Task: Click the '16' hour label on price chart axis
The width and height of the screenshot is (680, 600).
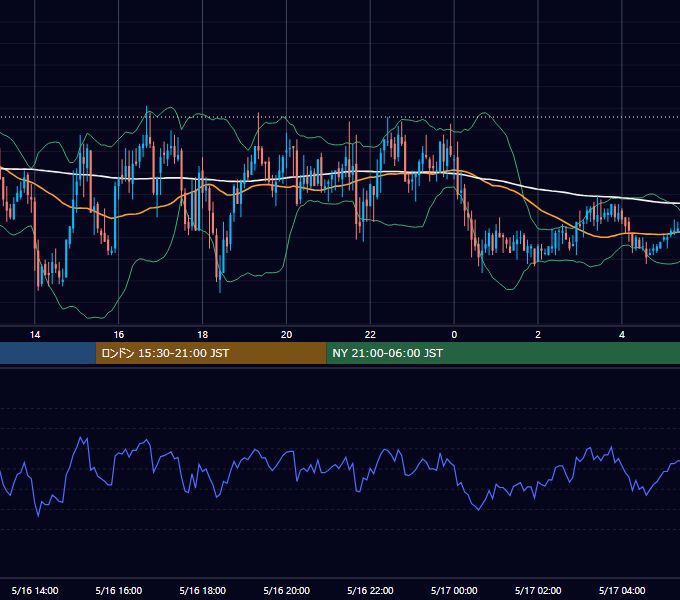Action: pos(118,335)
